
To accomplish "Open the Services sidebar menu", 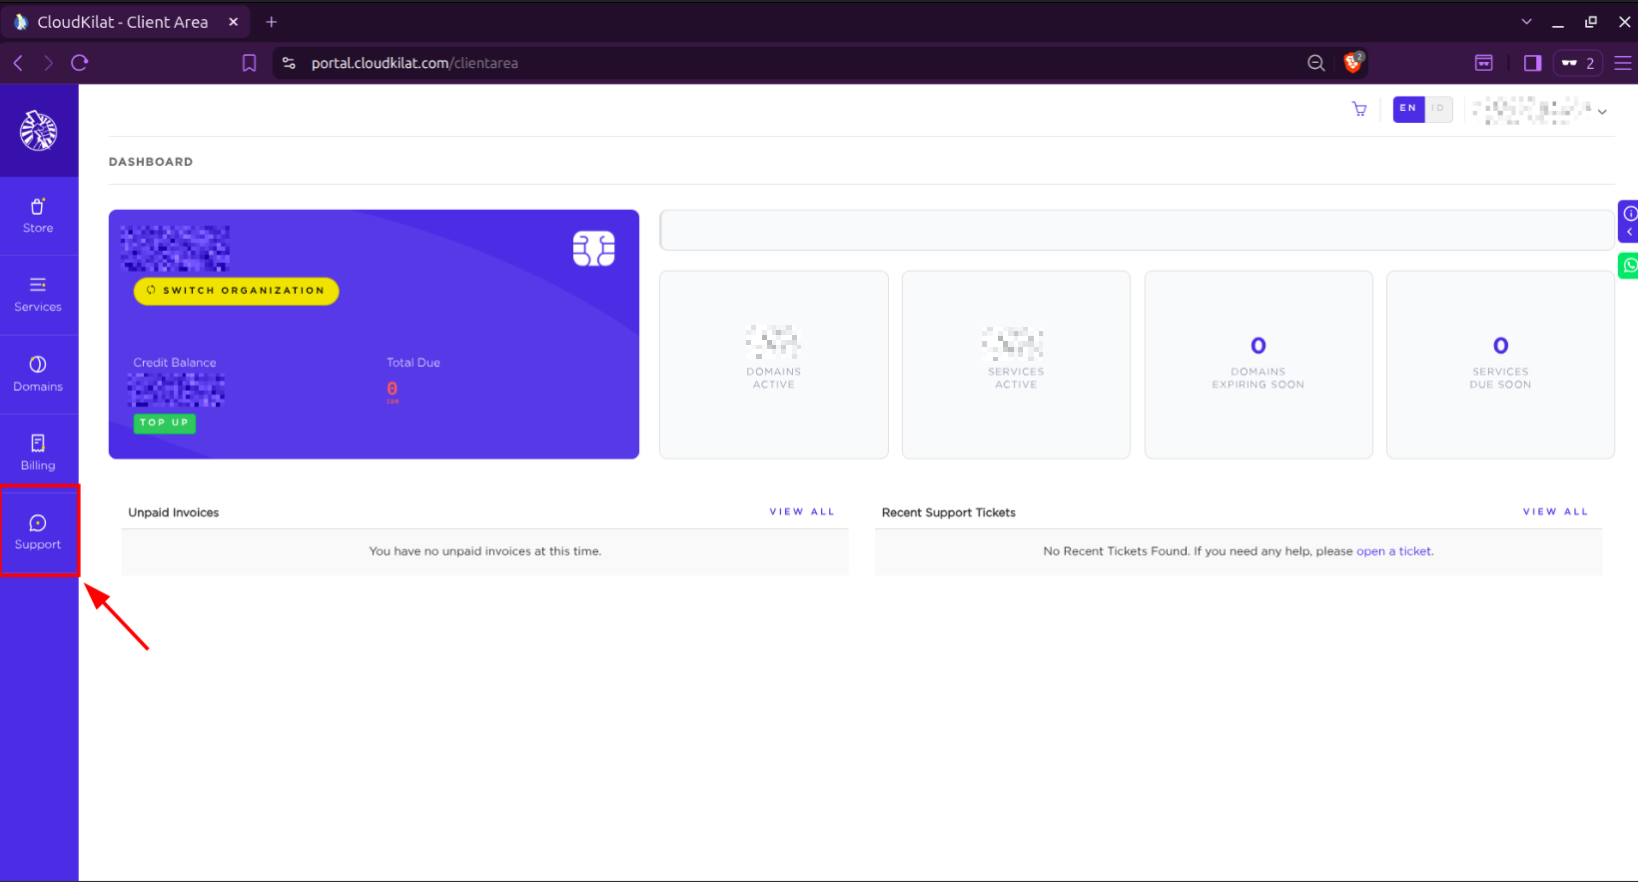I will (x=38, y=295).
